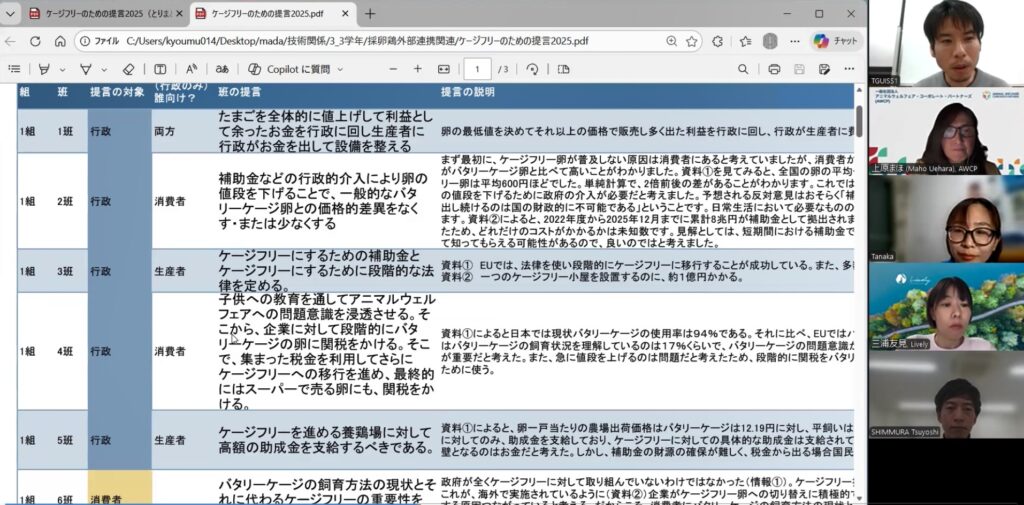This screenshot has width=1024, height=505.
Task: Print the PDF document
Action: [x=773, y=69]
